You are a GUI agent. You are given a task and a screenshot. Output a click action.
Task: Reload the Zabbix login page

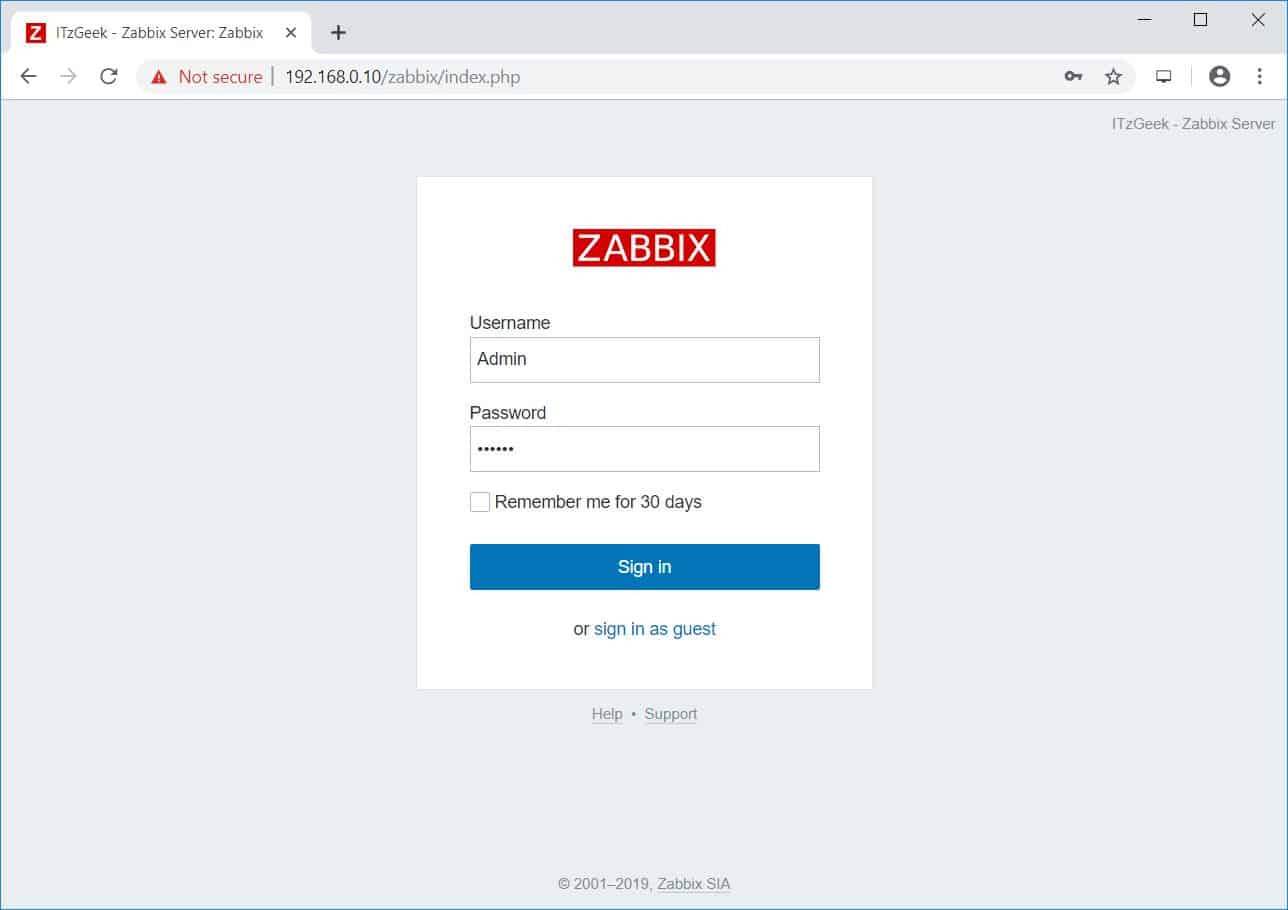(109, 76)
